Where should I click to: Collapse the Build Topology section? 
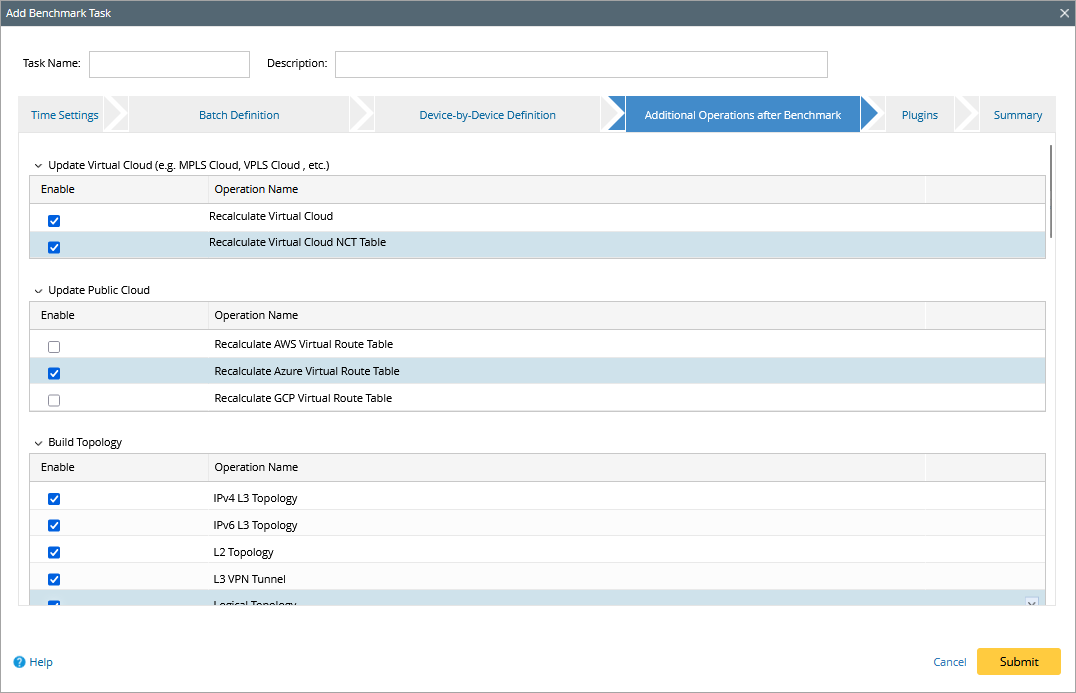pos(39,443)
